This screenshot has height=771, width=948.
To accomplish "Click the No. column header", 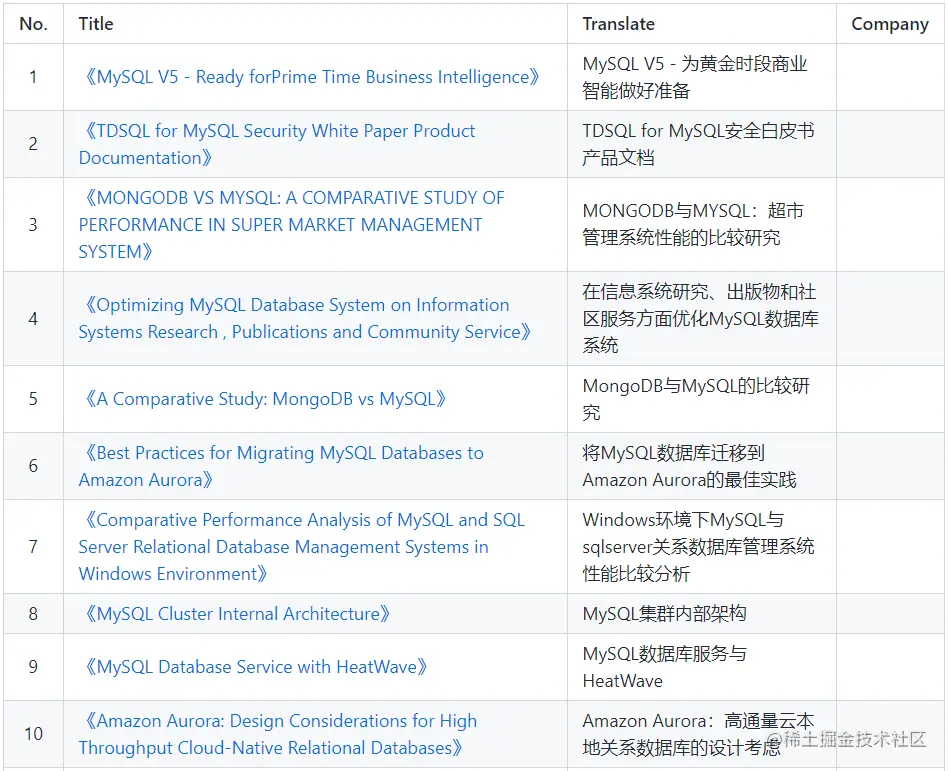I will click(33, 24).
